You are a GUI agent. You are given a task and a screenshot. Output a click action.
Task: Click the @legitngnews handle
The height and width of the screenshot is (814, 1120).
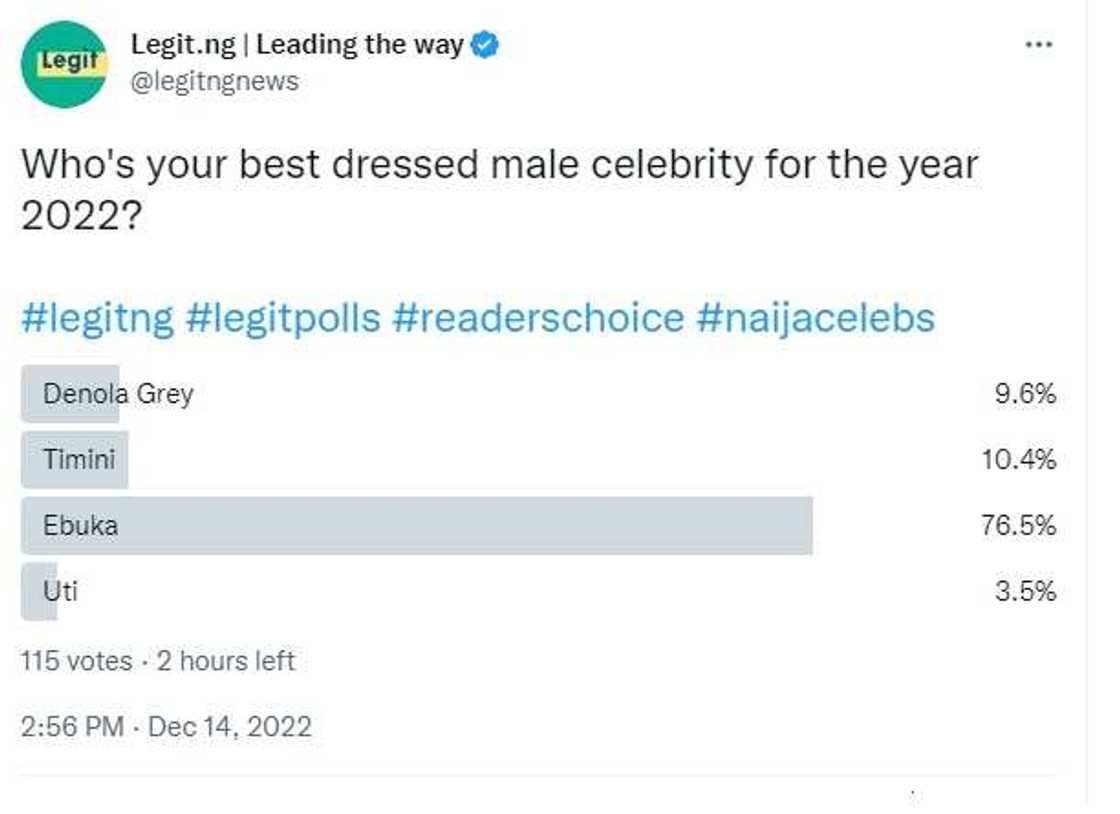coord(215,81)
